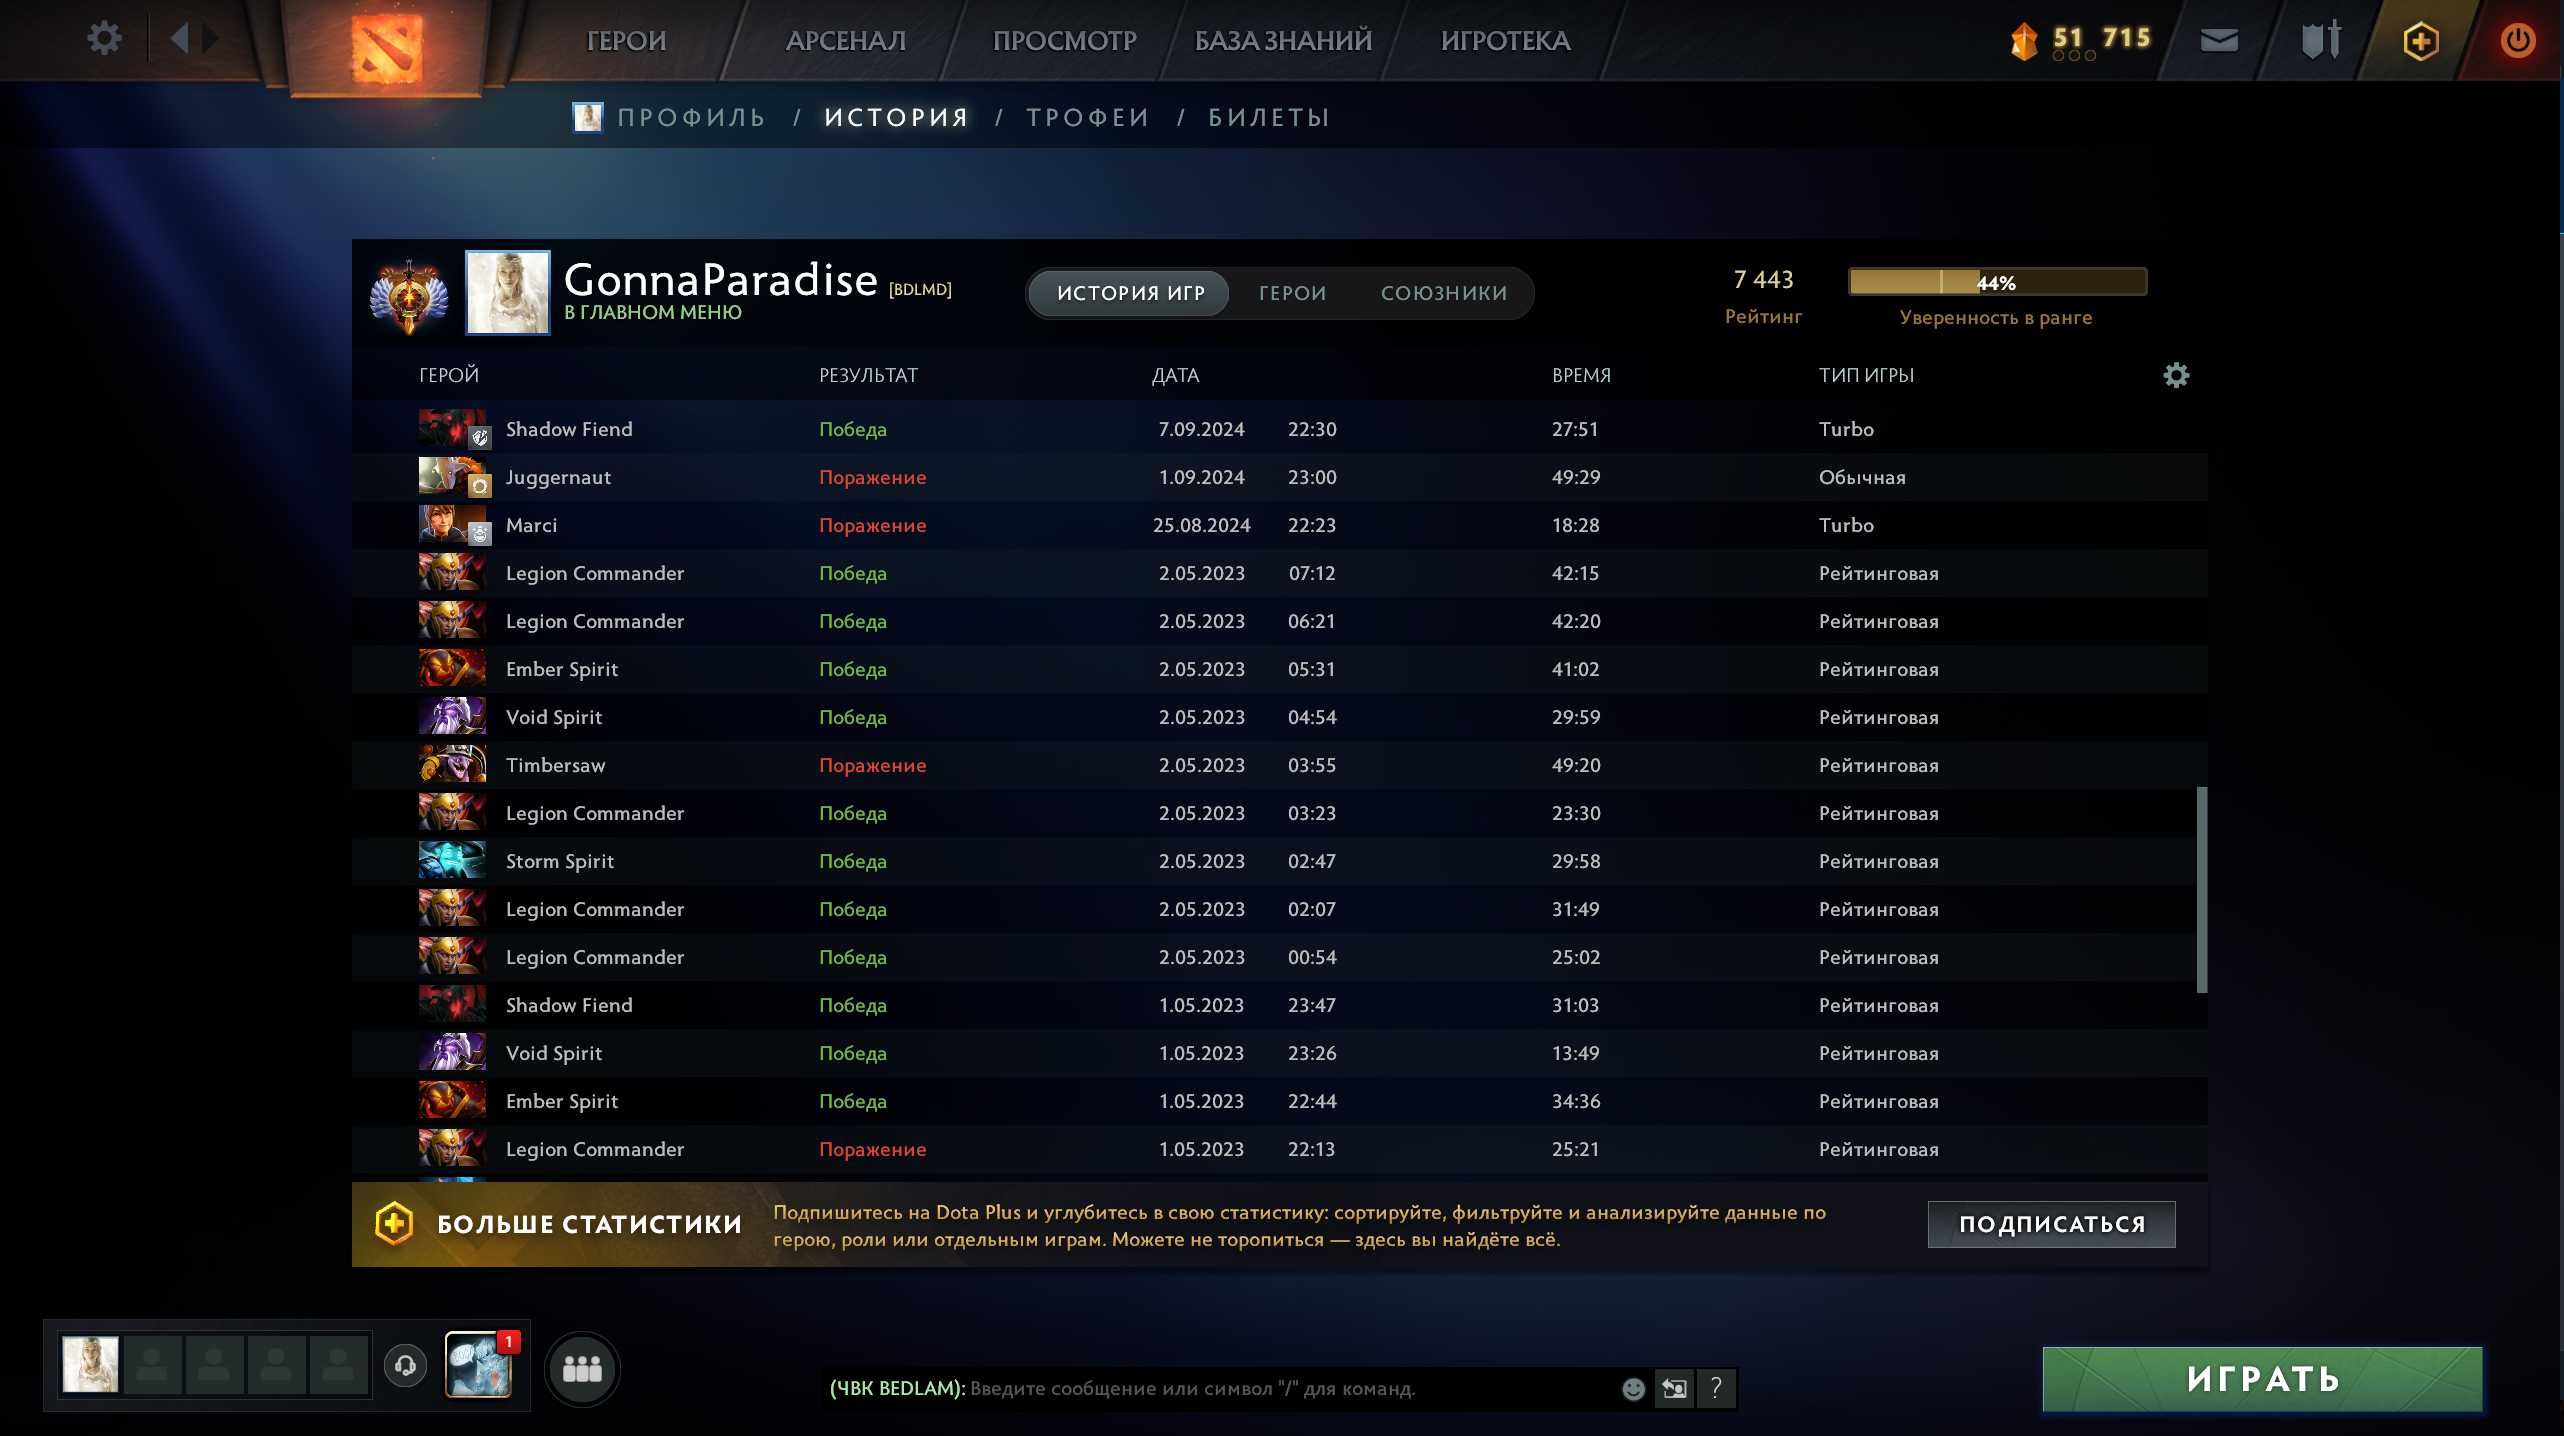Go forward with the right arrow
The width and height of the screenshot is (2564, 1436).
click(x=210, y=39)
